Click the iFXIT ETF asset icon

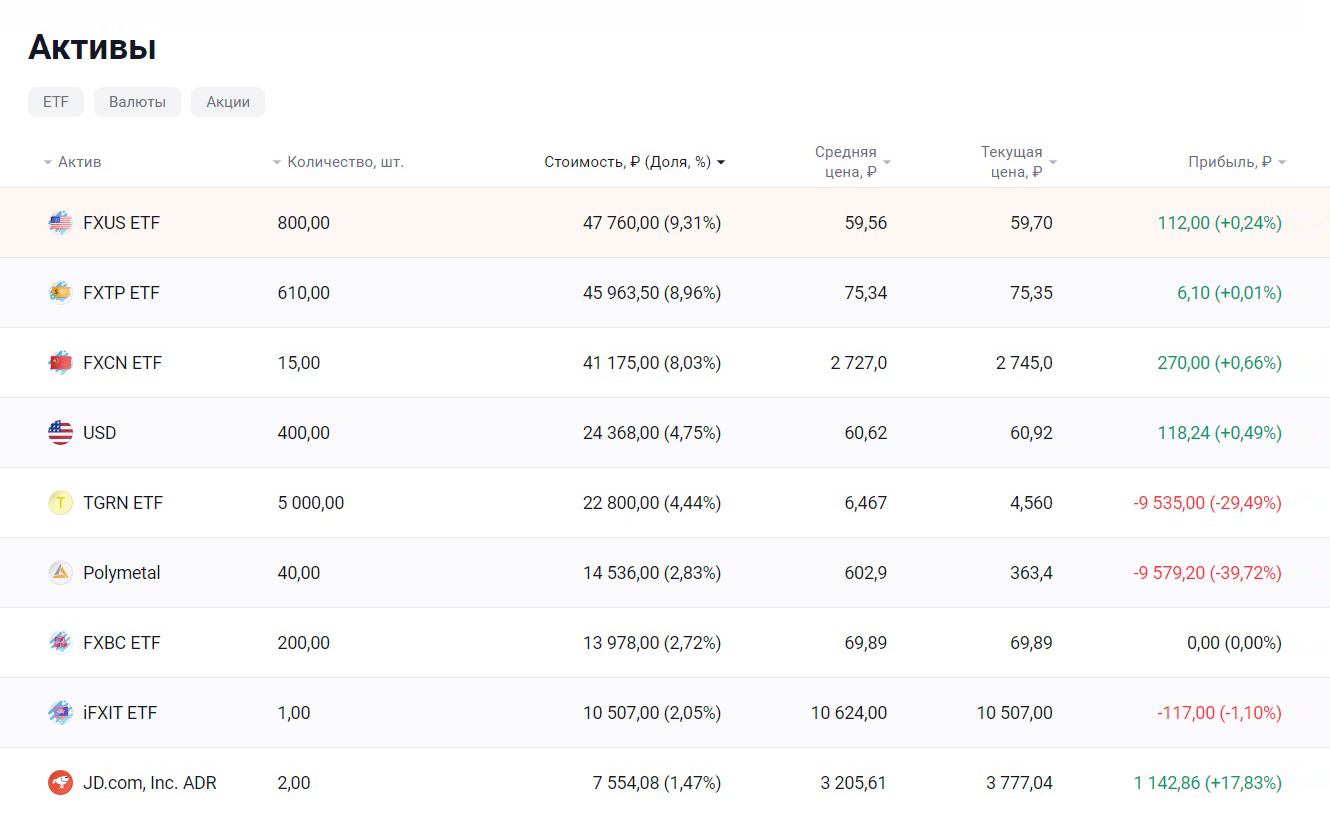tap(60, 713)
